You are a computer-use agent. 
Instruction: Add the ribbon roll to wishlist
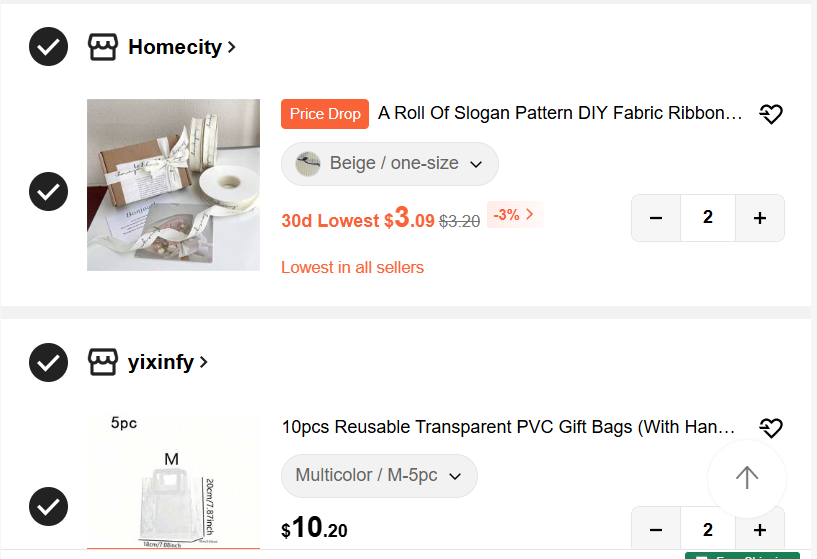tap(771, 114)
